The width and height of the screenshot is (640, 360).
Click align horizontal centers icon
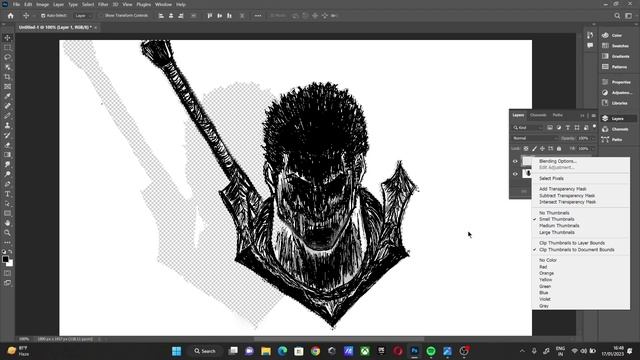click(171, 16)
